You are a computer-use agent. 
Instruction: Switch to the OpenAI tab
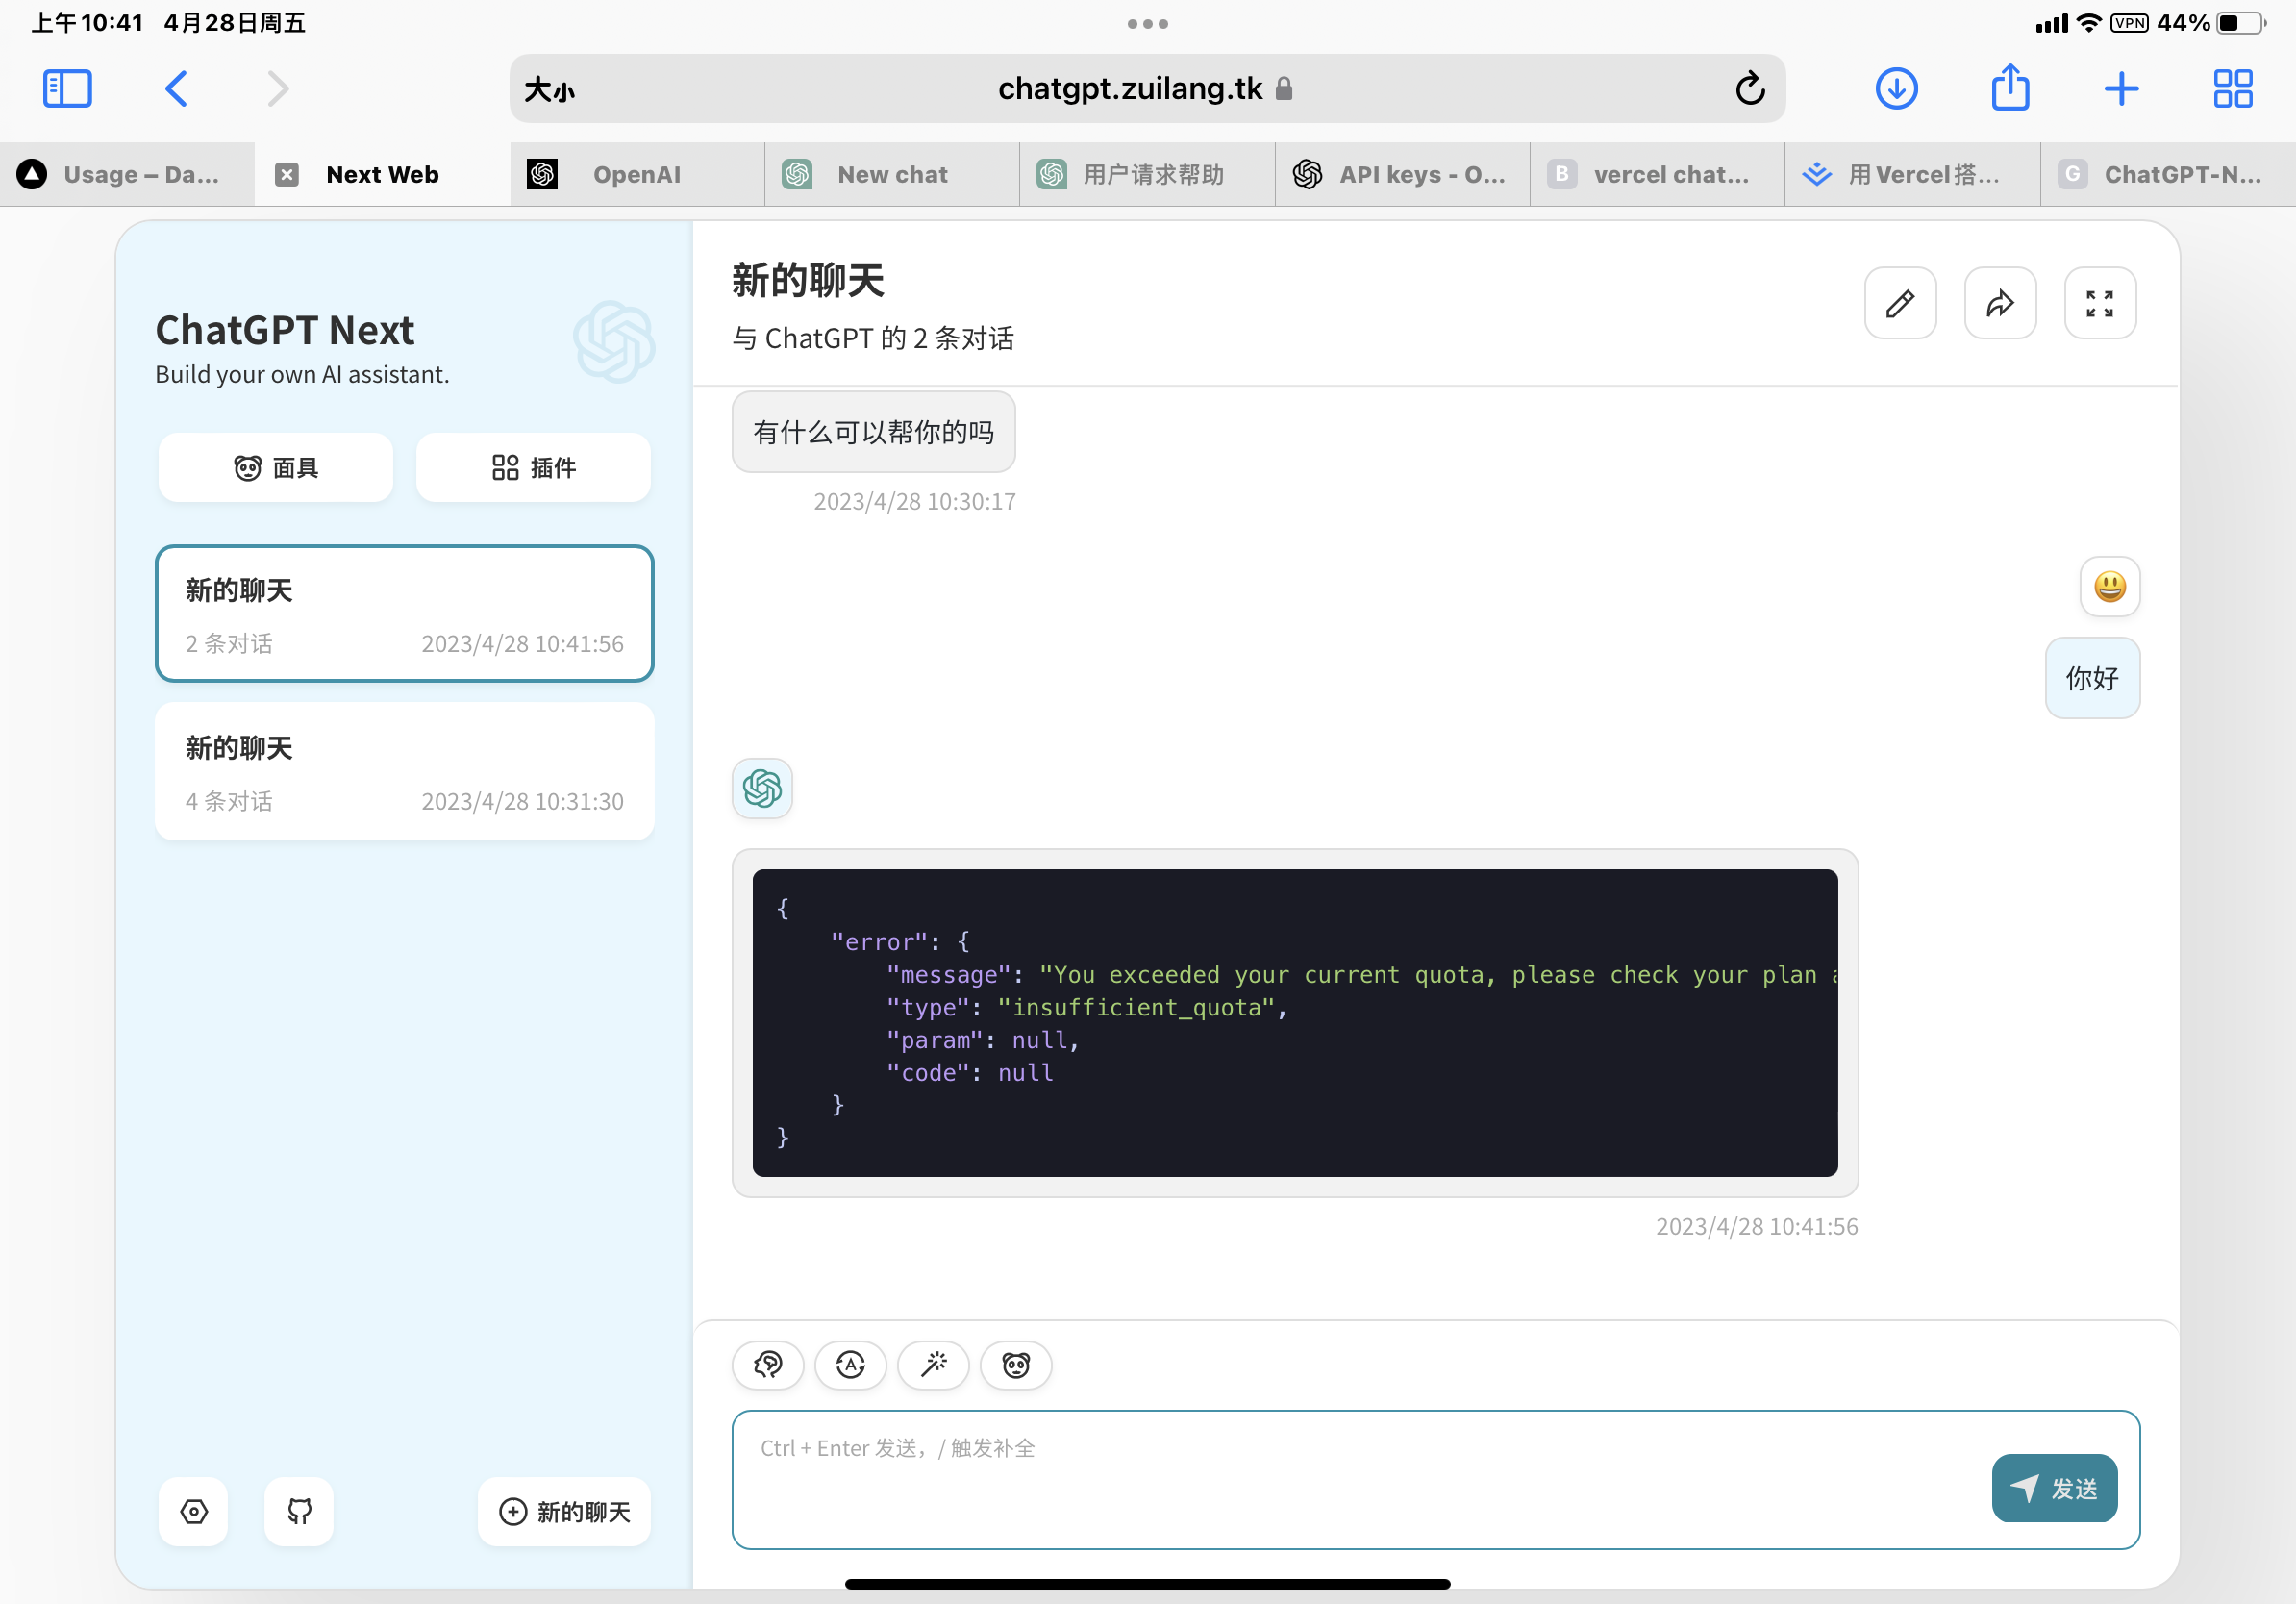click(x=637, y=175)
